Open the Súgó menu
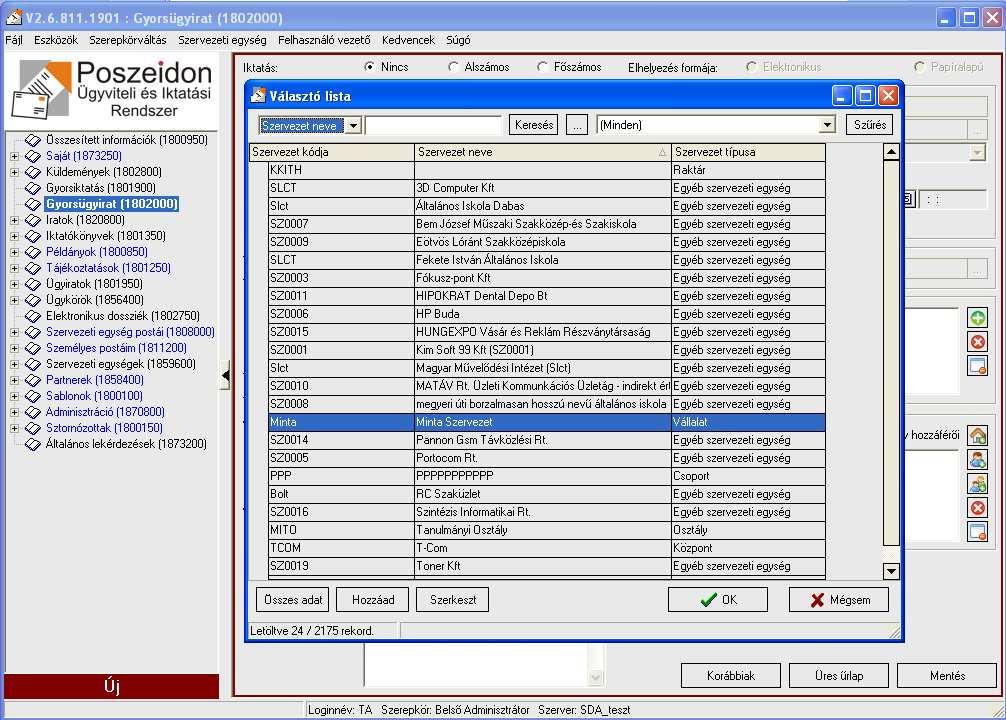The image size is (1006, 720). tap(458, 40)
